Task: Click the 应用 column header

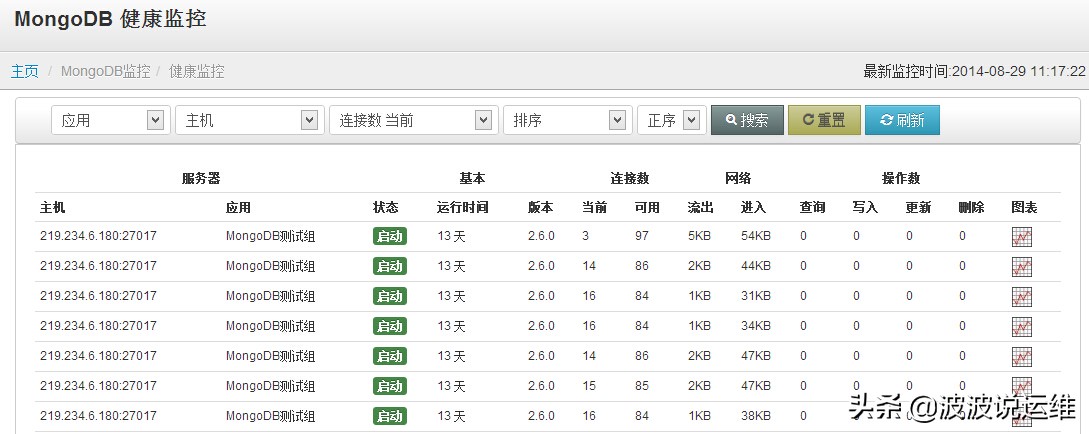Action: 238,207
